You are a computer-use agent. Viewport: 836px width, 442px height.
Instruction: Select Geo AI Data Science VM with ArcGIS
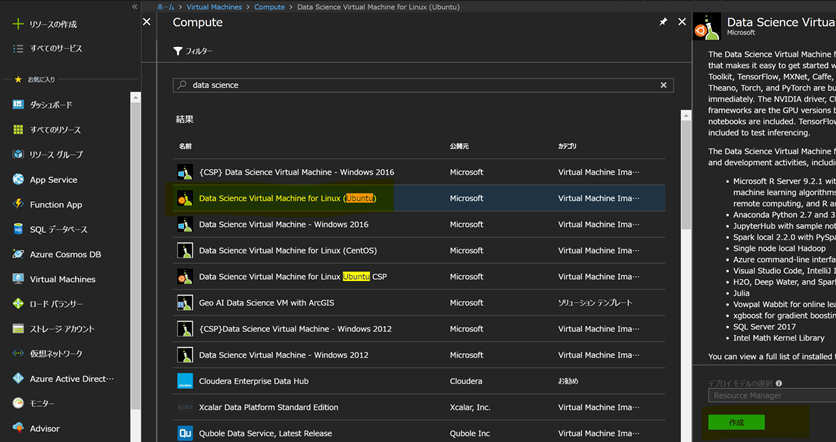tap(419, 303)
